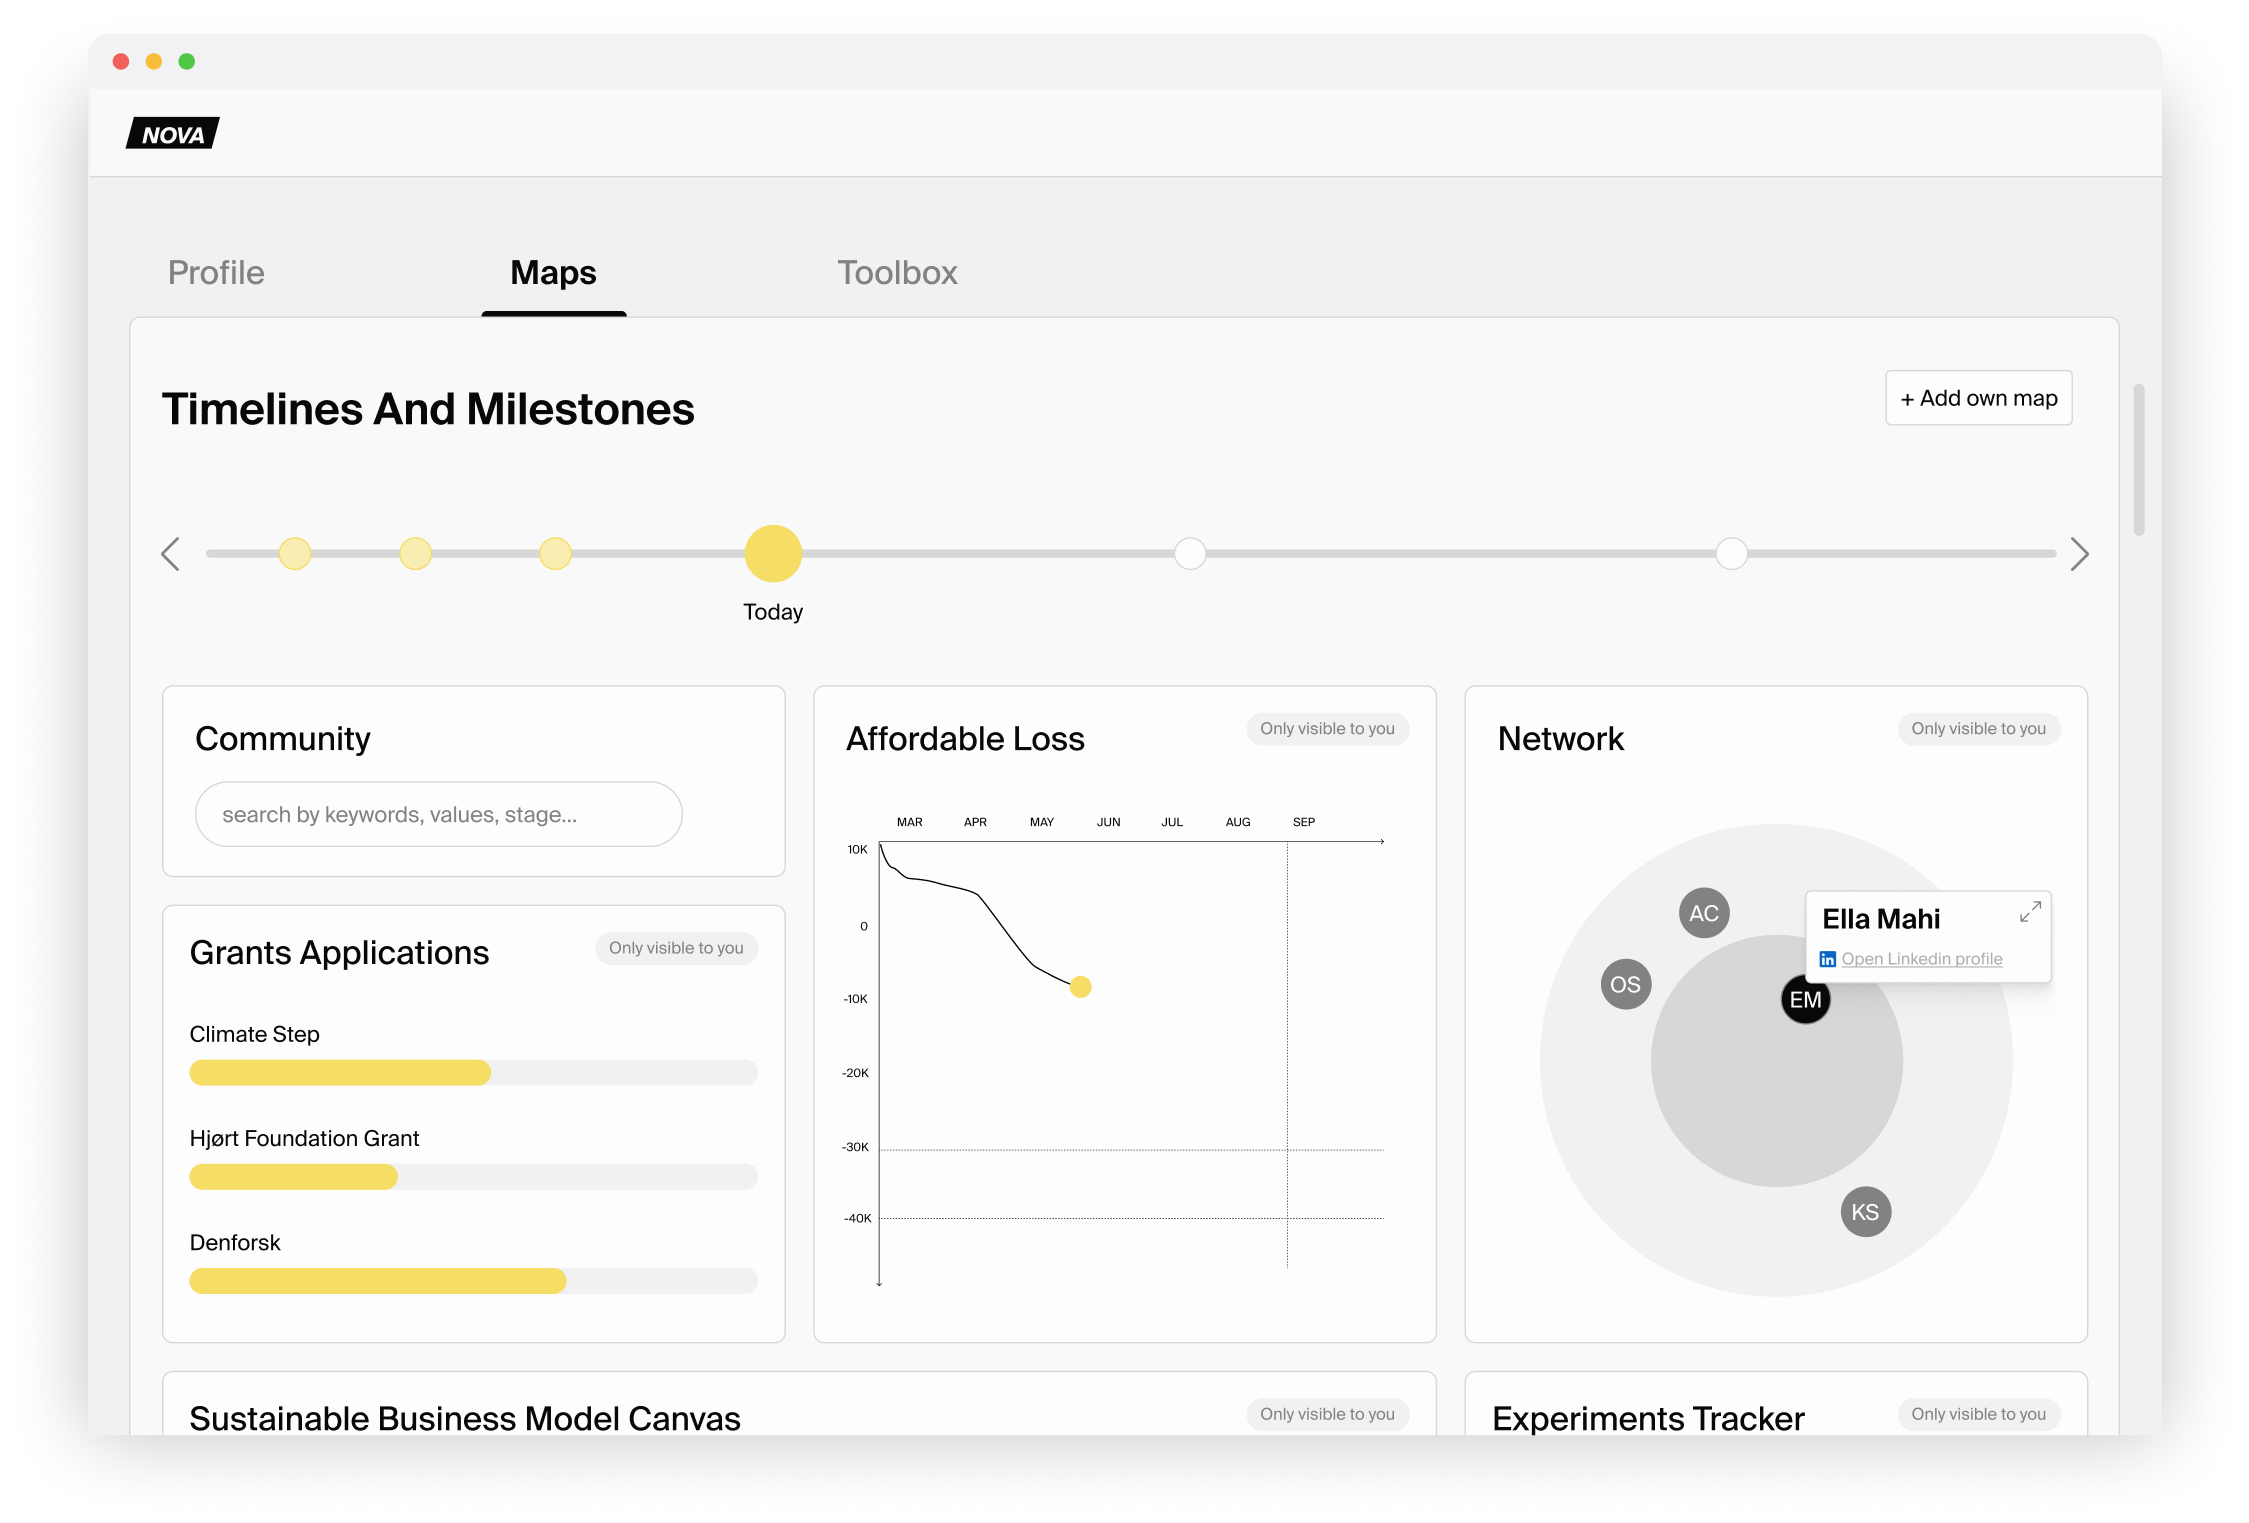
Task: Click the MAR month label on chart
Action: tap(909, 821)
